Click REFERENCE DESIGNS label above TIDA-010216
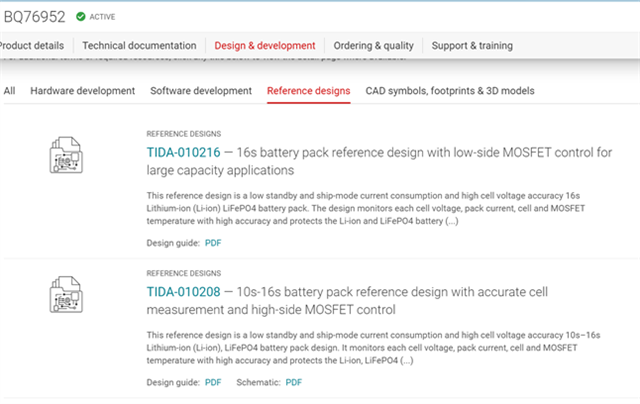 pyautogui.click(x=184, y=134)
